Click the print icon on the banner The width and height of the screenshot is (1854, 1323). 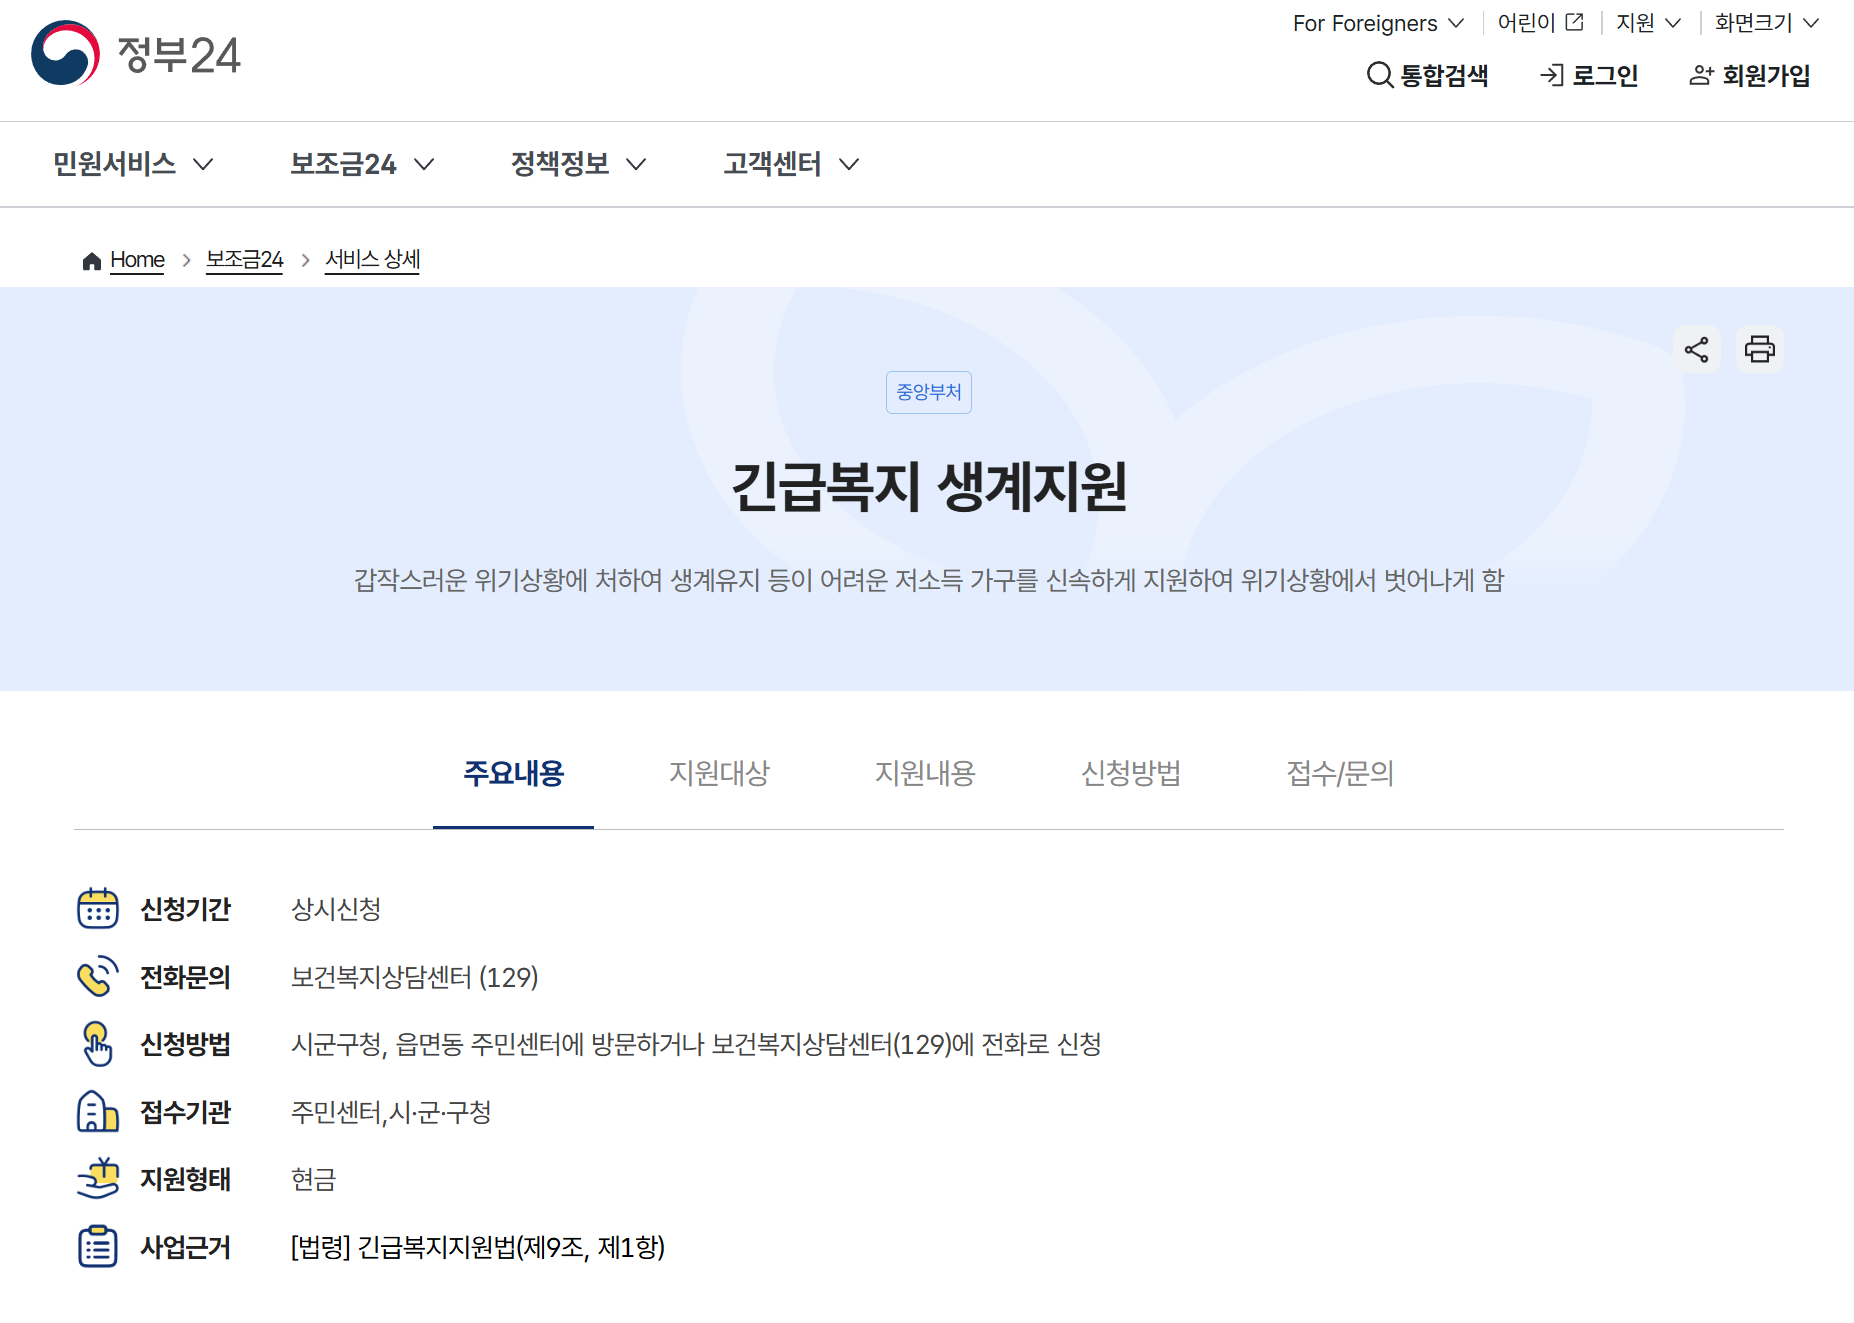coord(1760,348)
